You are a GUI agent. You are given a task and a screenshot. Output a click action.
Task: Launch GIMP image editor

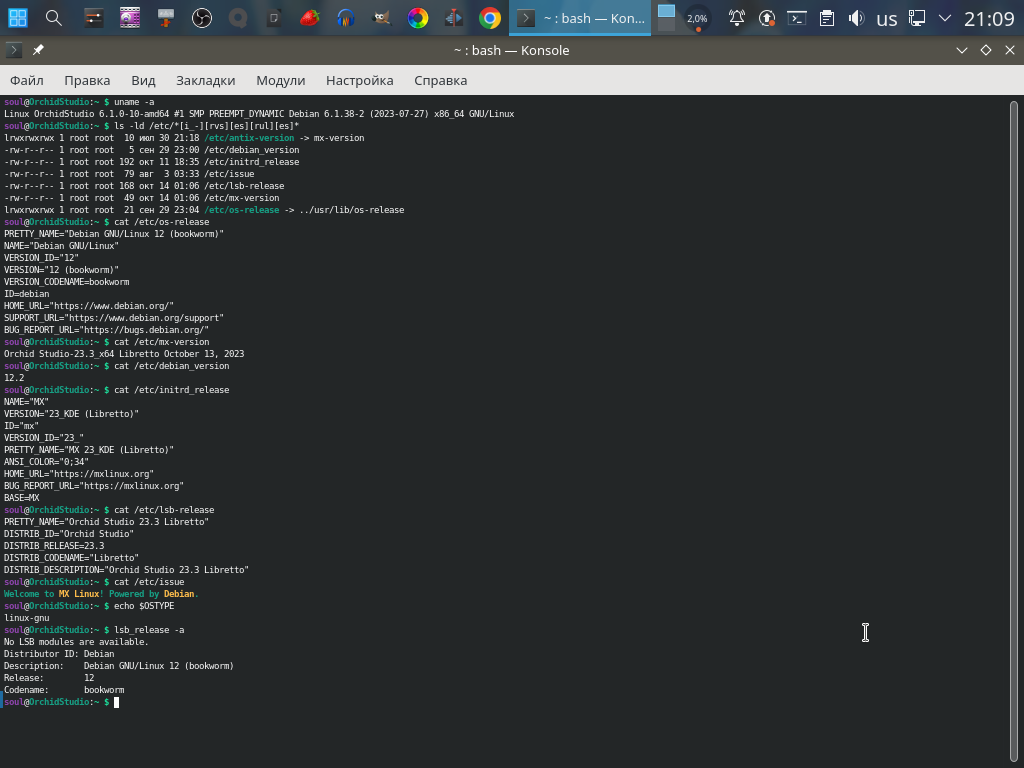381,18
